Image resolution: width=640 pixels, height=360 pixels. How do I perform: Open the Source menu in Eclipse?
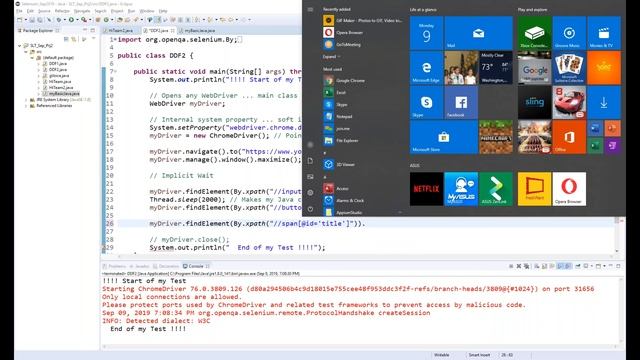coord(44,11)
